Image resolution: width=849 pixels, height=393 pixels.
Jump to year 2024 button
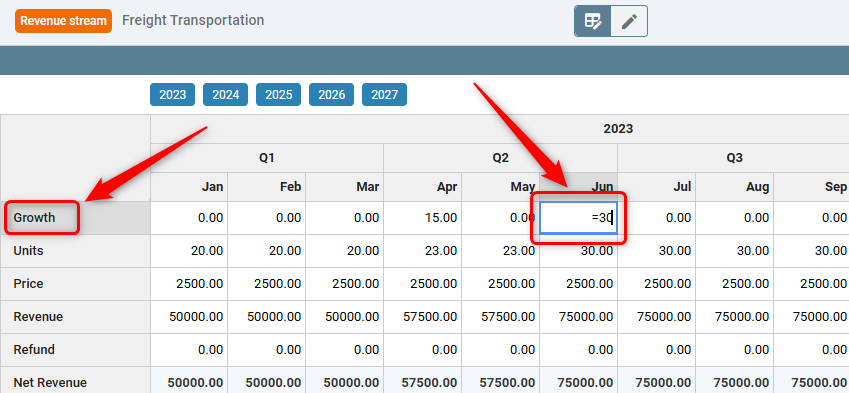tap(225, 95)
